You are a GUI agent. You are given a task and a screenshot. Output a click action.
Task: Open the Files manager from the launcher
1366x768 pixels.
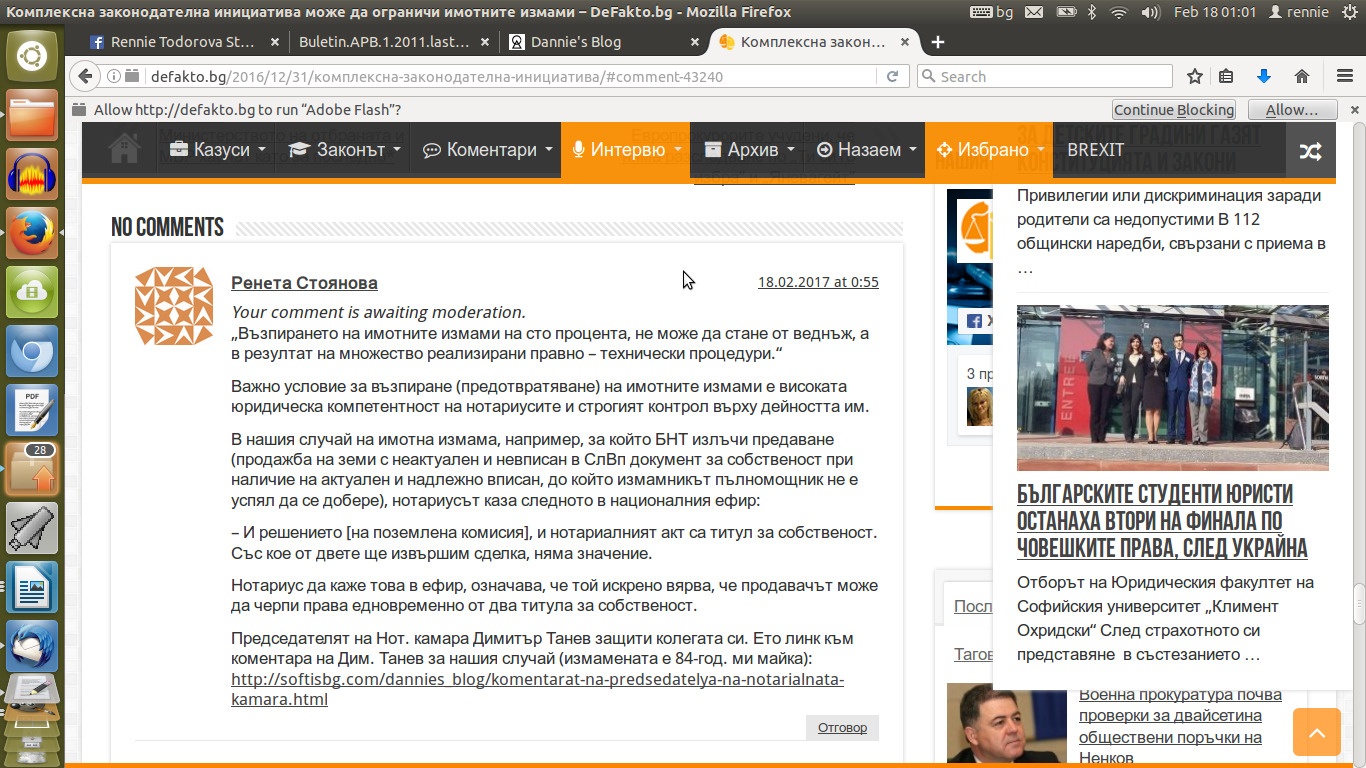tap(33, 116)
